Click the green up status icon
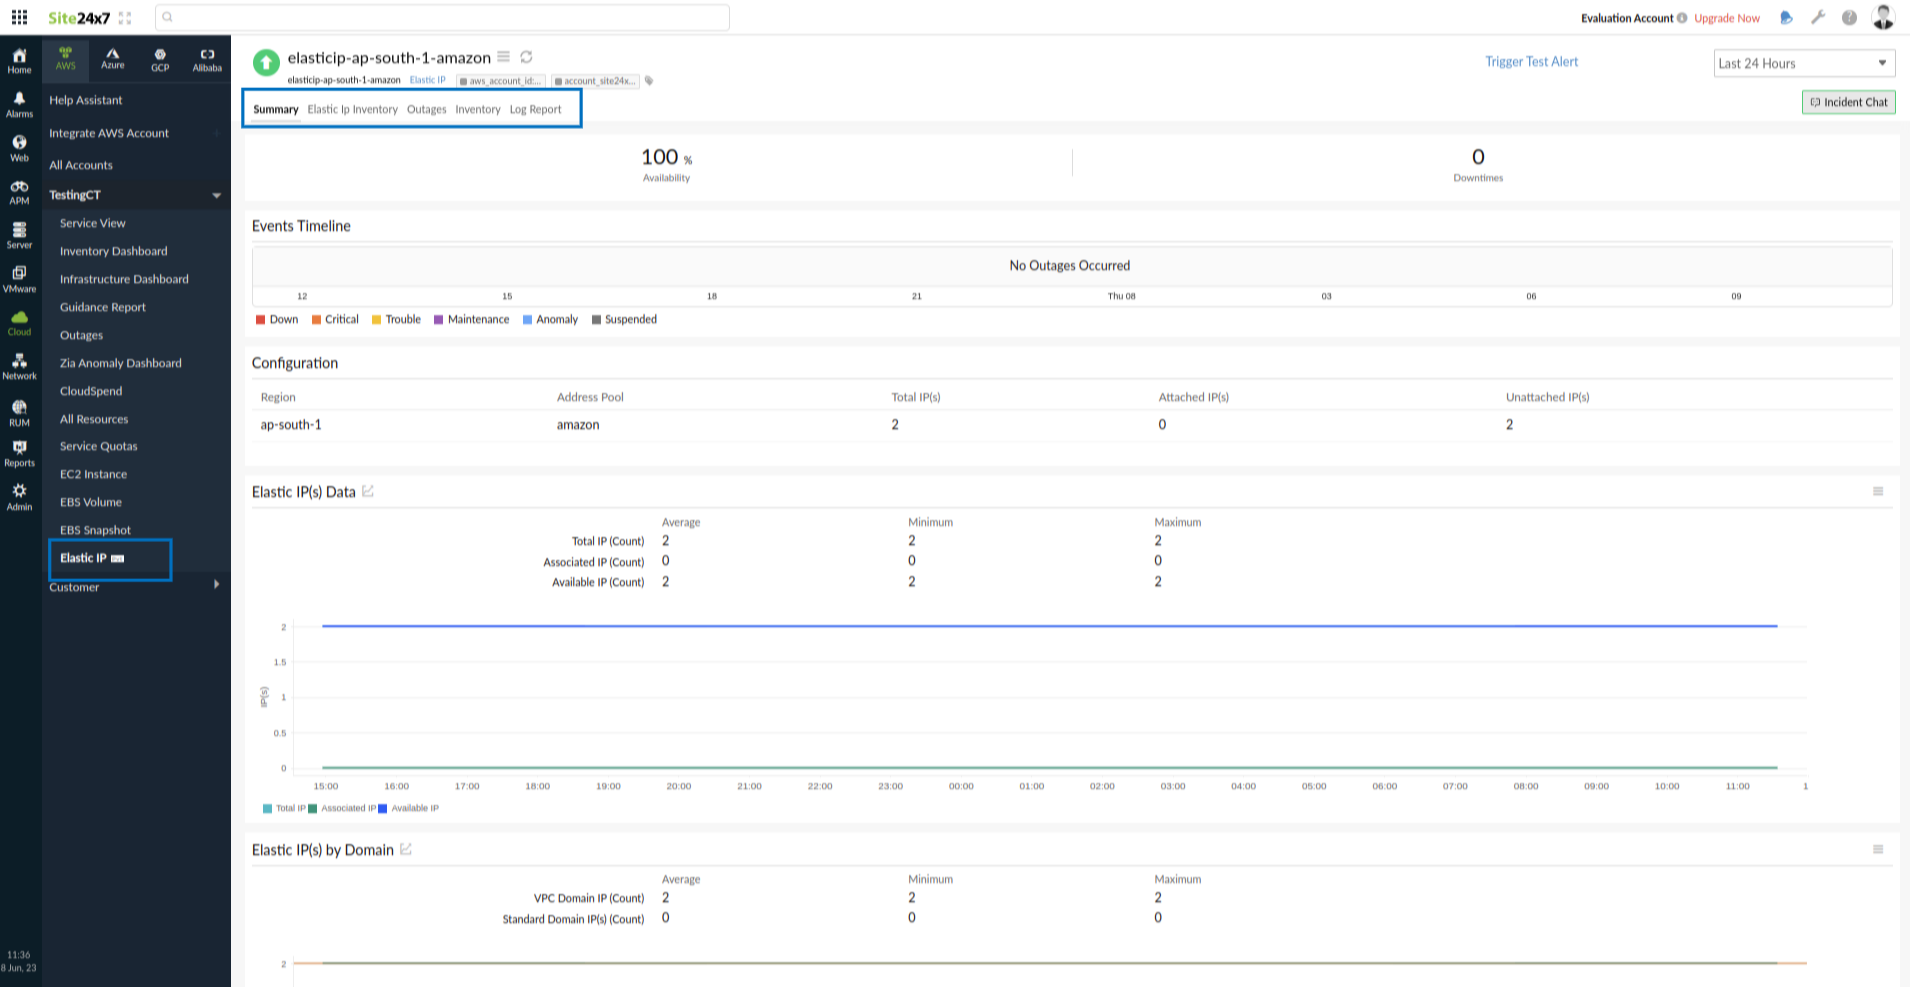 pos(266,63)
